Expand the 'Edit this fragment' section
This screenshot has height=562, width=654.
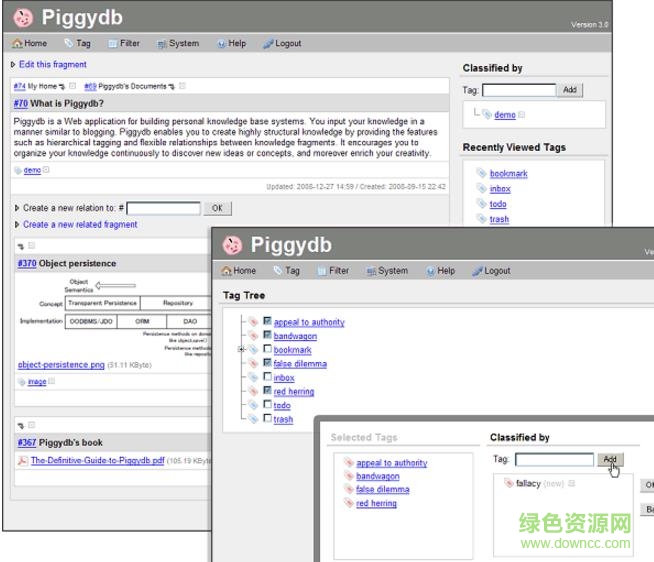[x=13, y=64]
